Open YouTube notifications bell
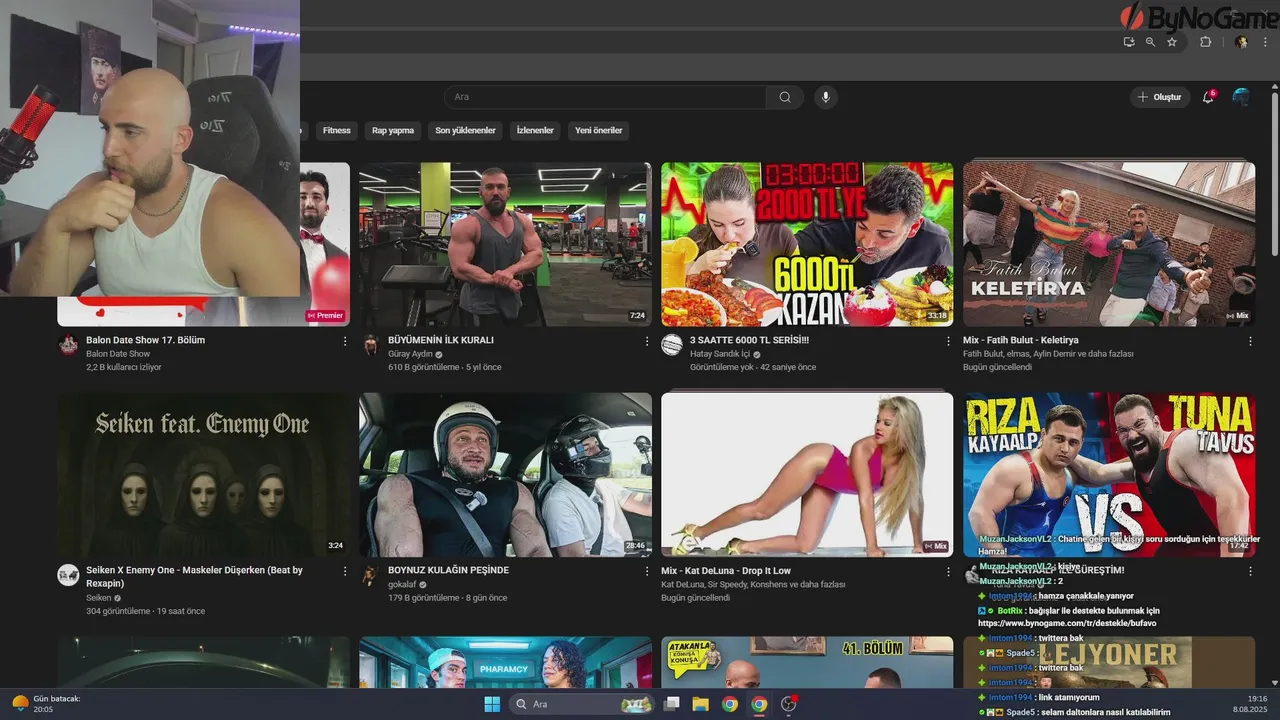 pos(1209,97)
